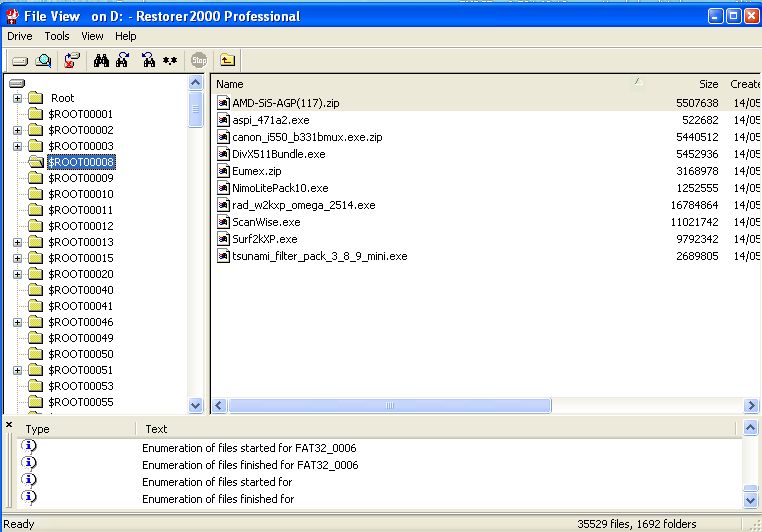The image size is (762, 532).
Task: Click the Root folder icon in the tree
Action: pos(35,98)
